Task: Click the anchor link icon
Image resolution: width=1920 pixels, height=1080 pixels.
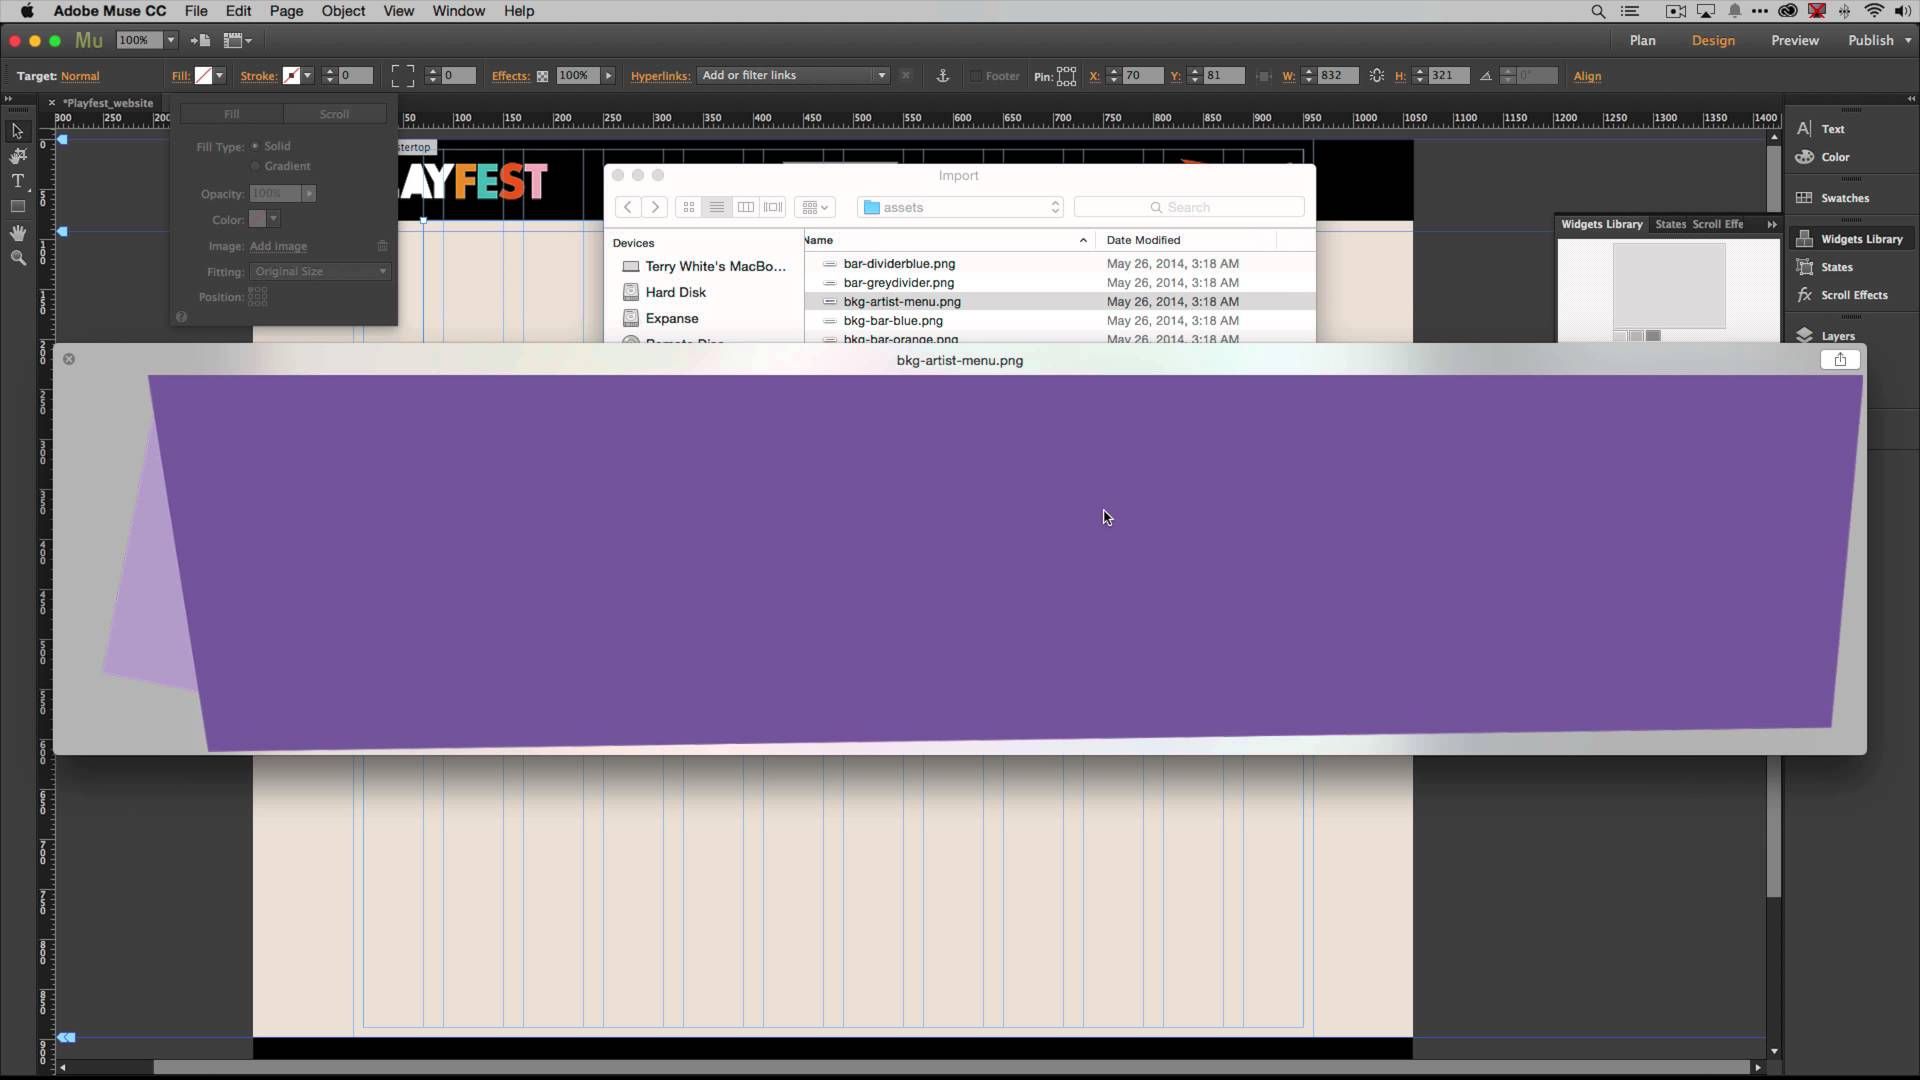Action: (x=942, y=76)
